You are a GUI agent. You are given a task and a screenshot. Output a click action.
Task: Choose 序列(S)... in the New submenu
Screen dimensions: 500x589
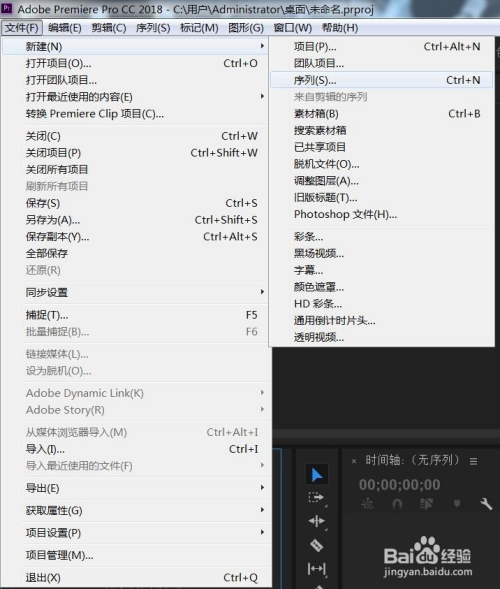click(381, 80)
